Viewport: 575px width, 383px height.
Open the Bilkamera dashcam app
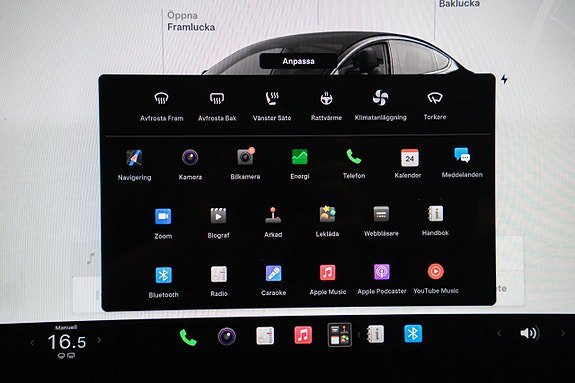point(245,163)
